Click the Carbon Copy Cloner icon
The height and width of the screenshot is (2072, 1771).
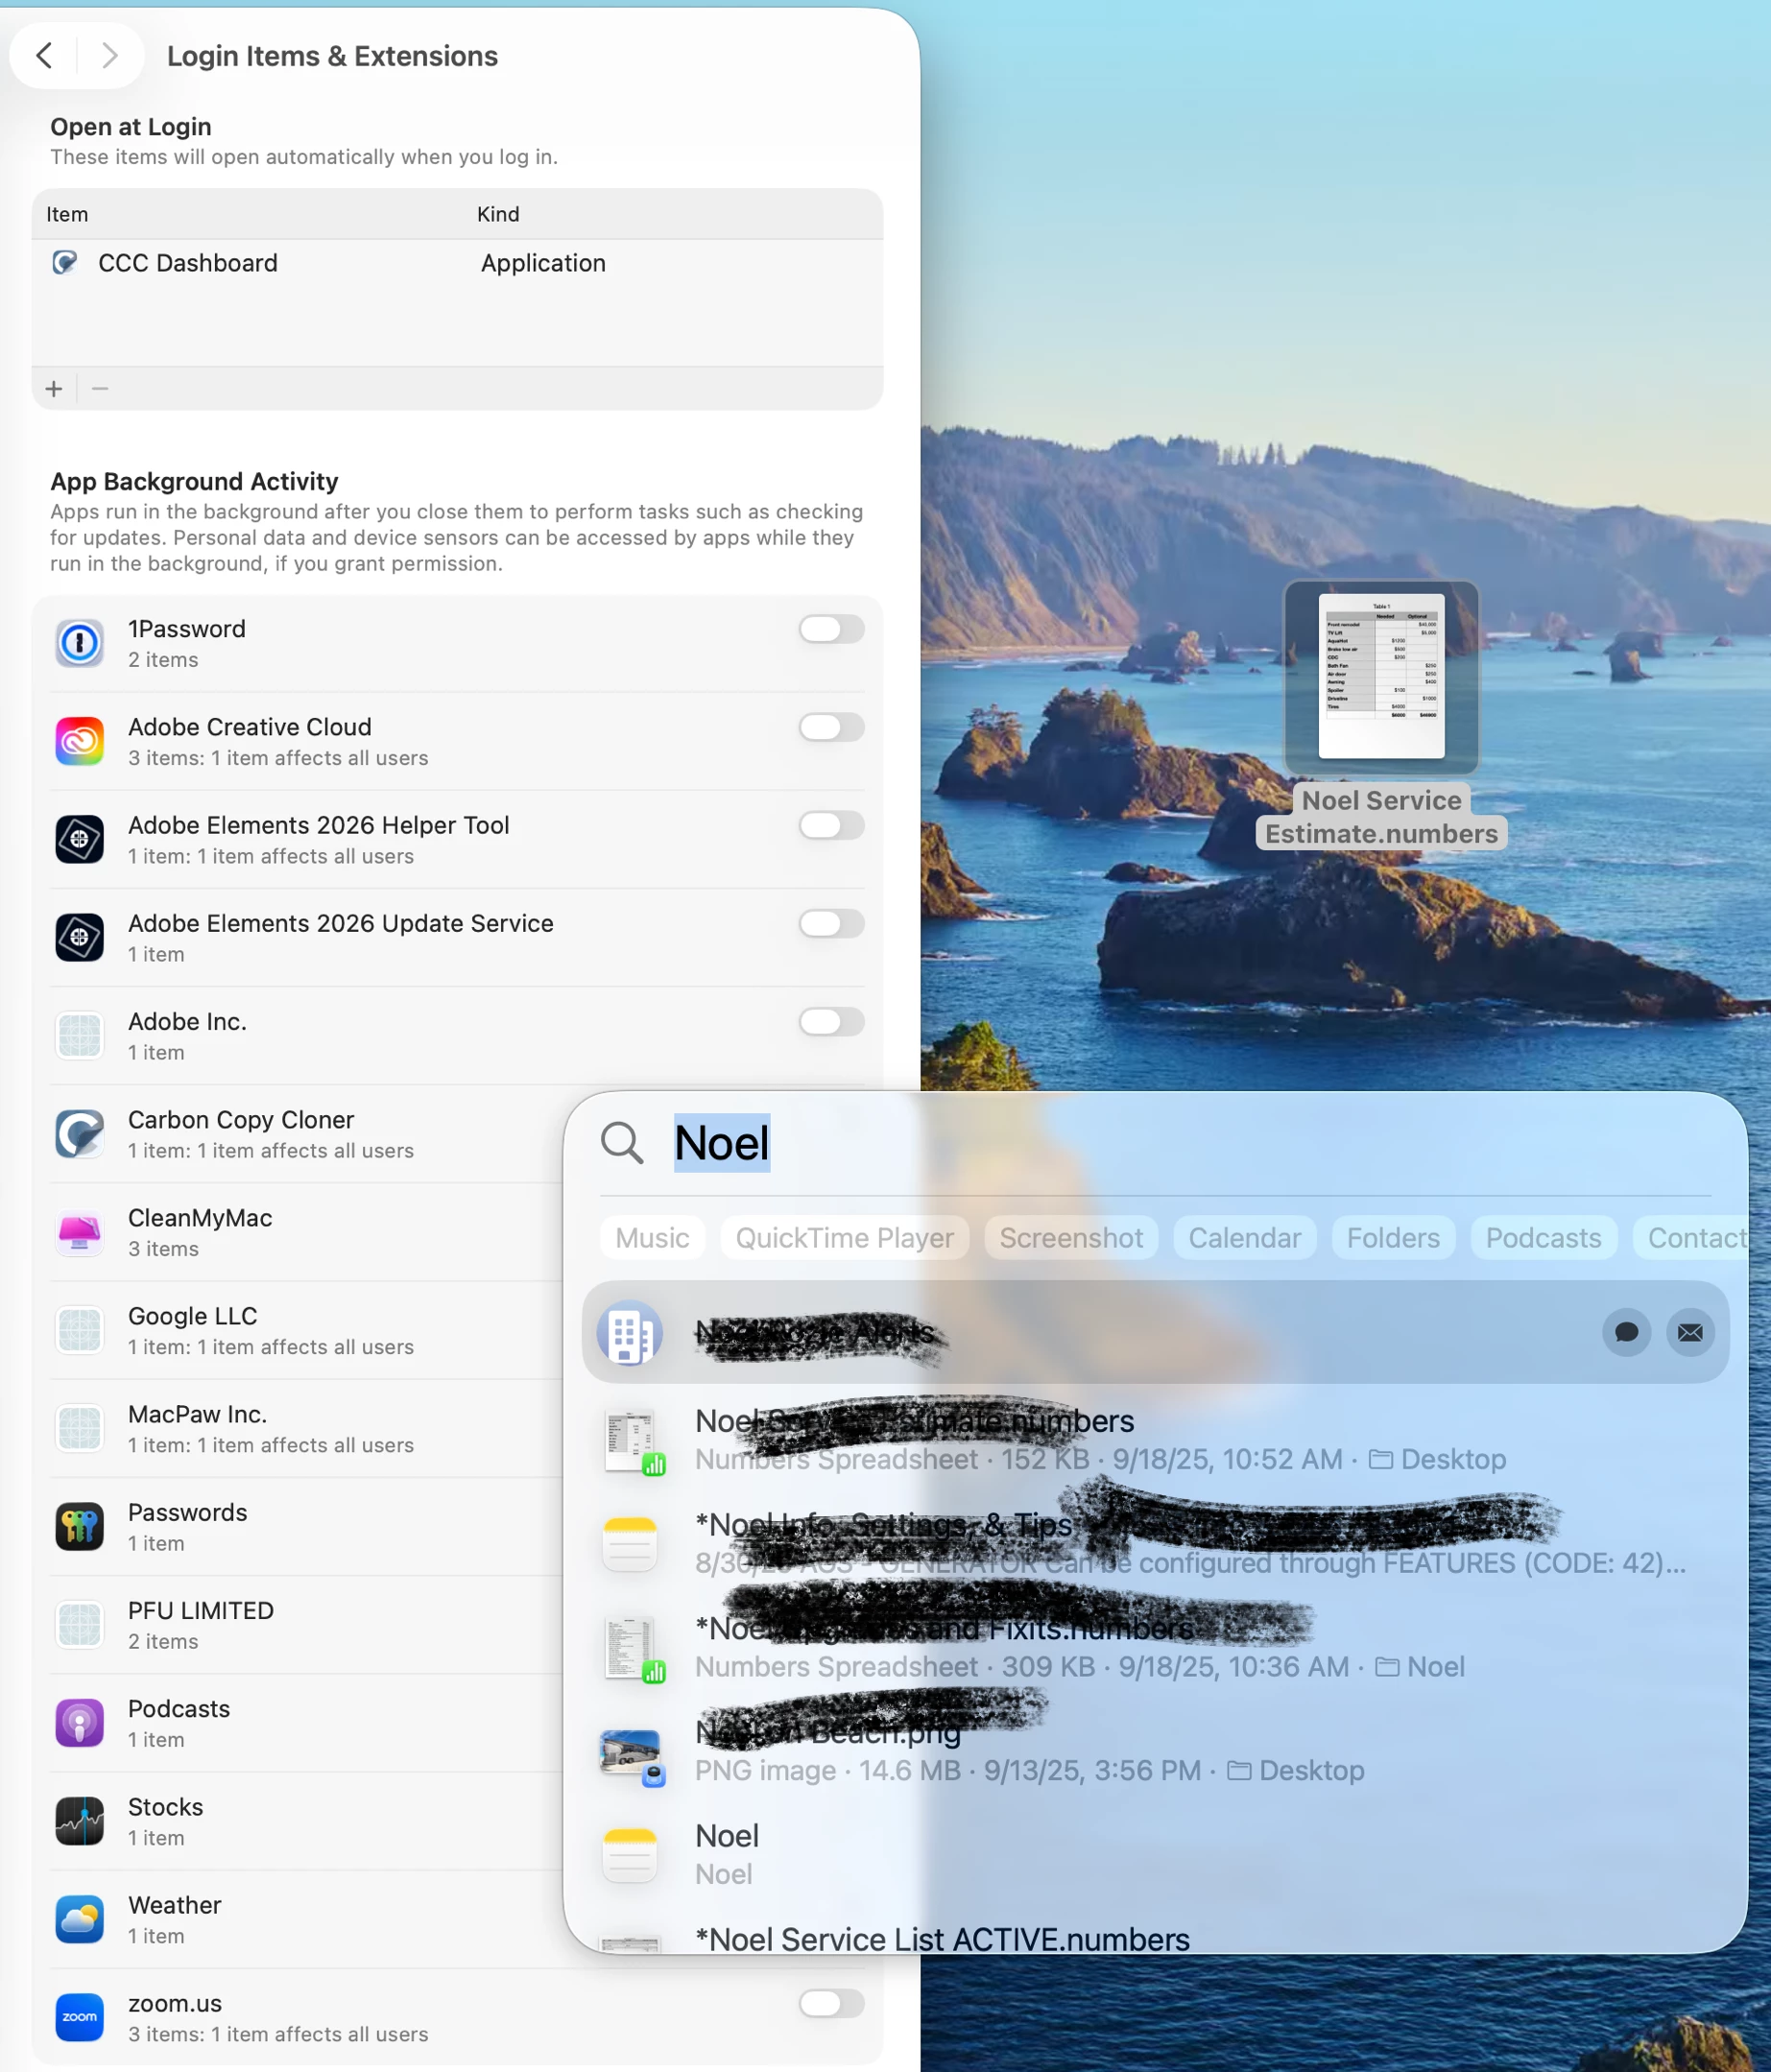coord(80,1134)
